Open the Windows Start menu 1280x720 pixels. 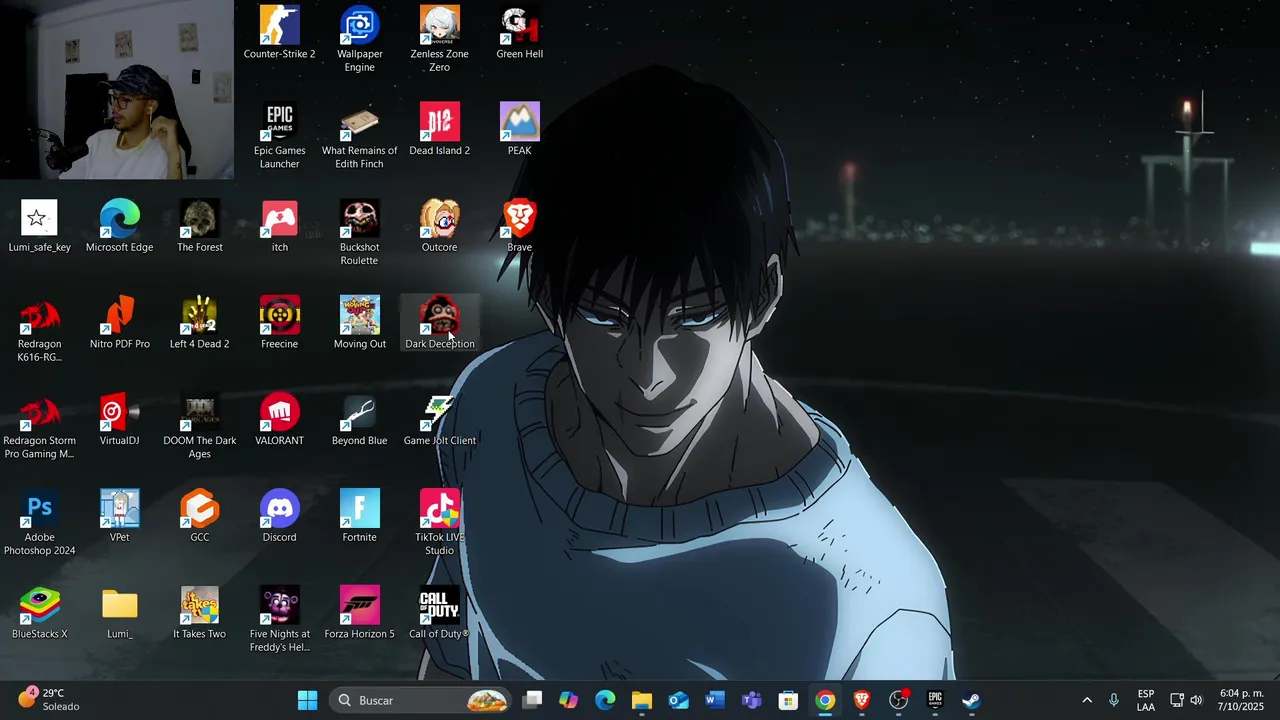pos(307,700)
